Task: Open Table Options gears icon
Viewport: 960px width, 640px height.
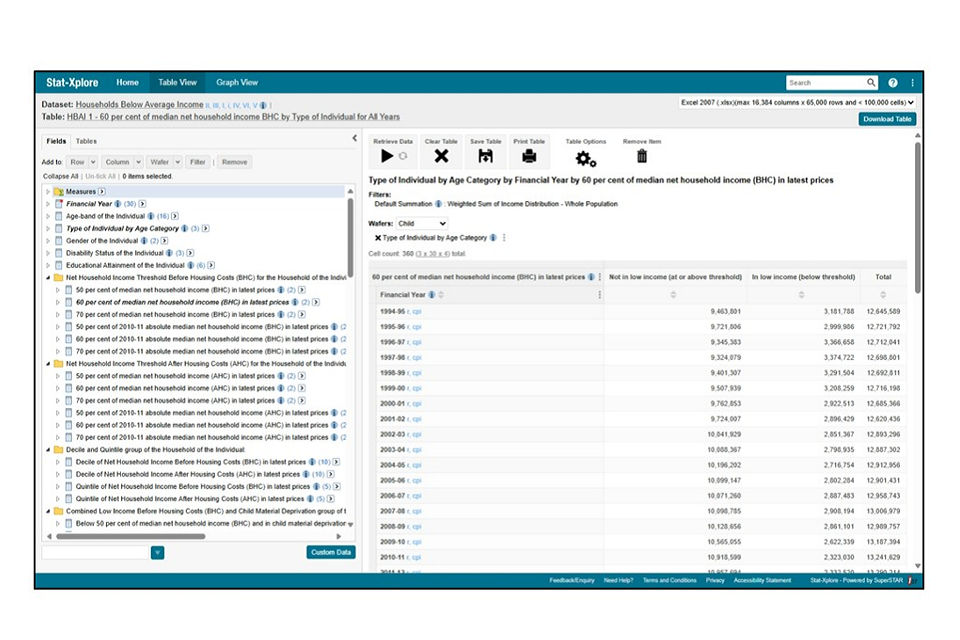Action: point(585,158)
